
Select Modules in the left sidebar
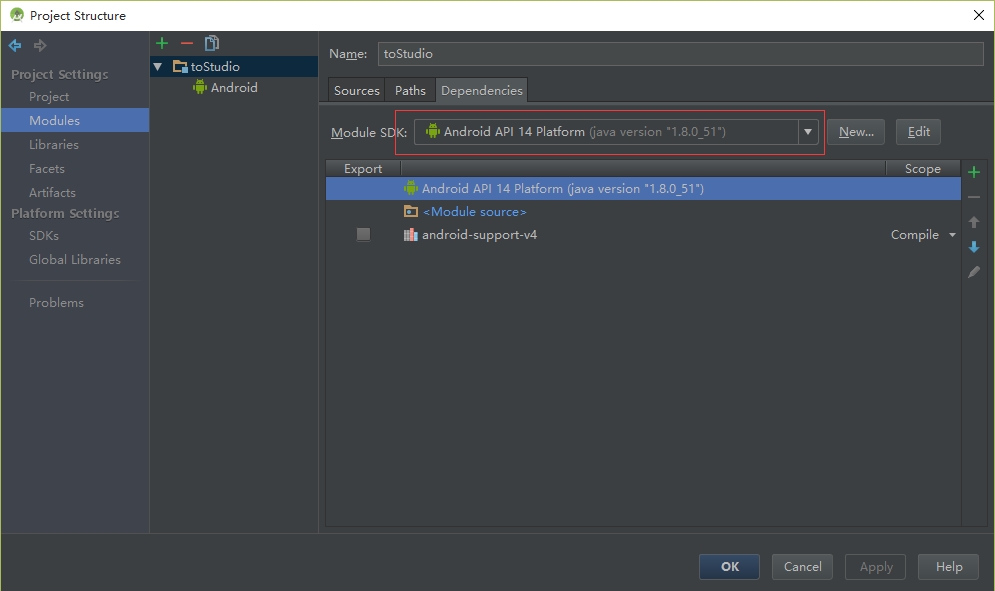[x=75, y=120]
